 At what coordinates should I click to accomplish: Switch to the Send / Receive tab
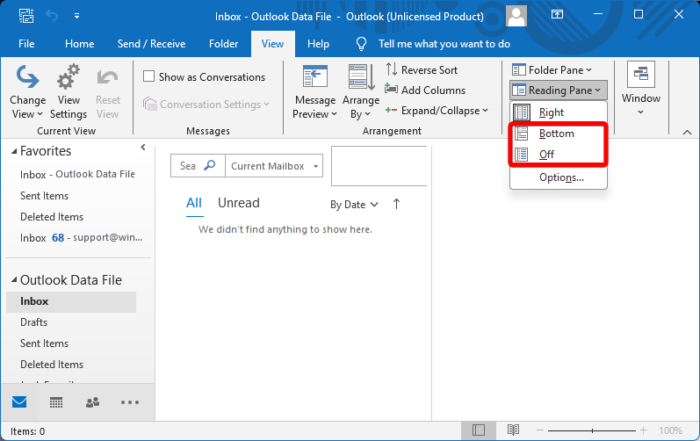click(x=151, y=44)
